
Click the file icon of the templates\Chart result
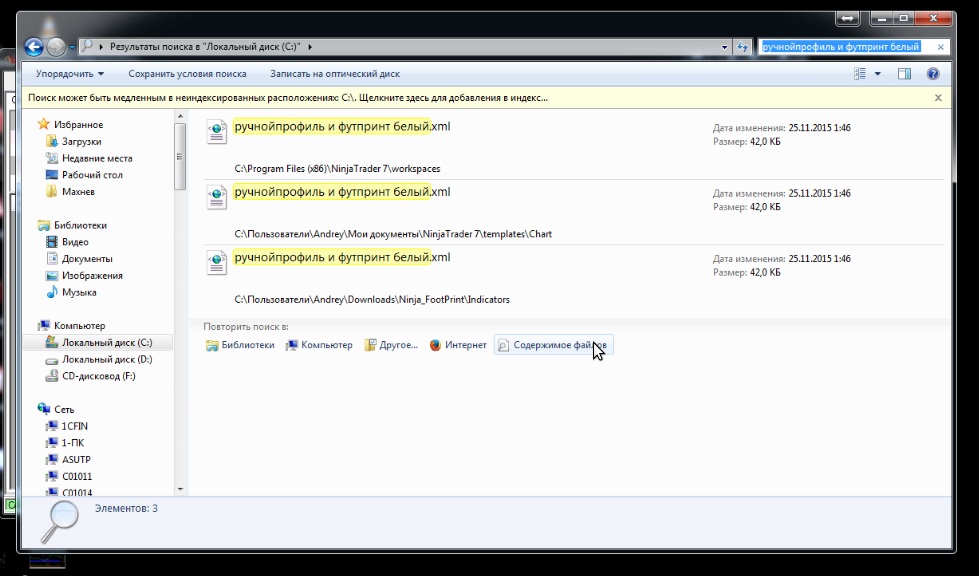(x=217, y=197)
